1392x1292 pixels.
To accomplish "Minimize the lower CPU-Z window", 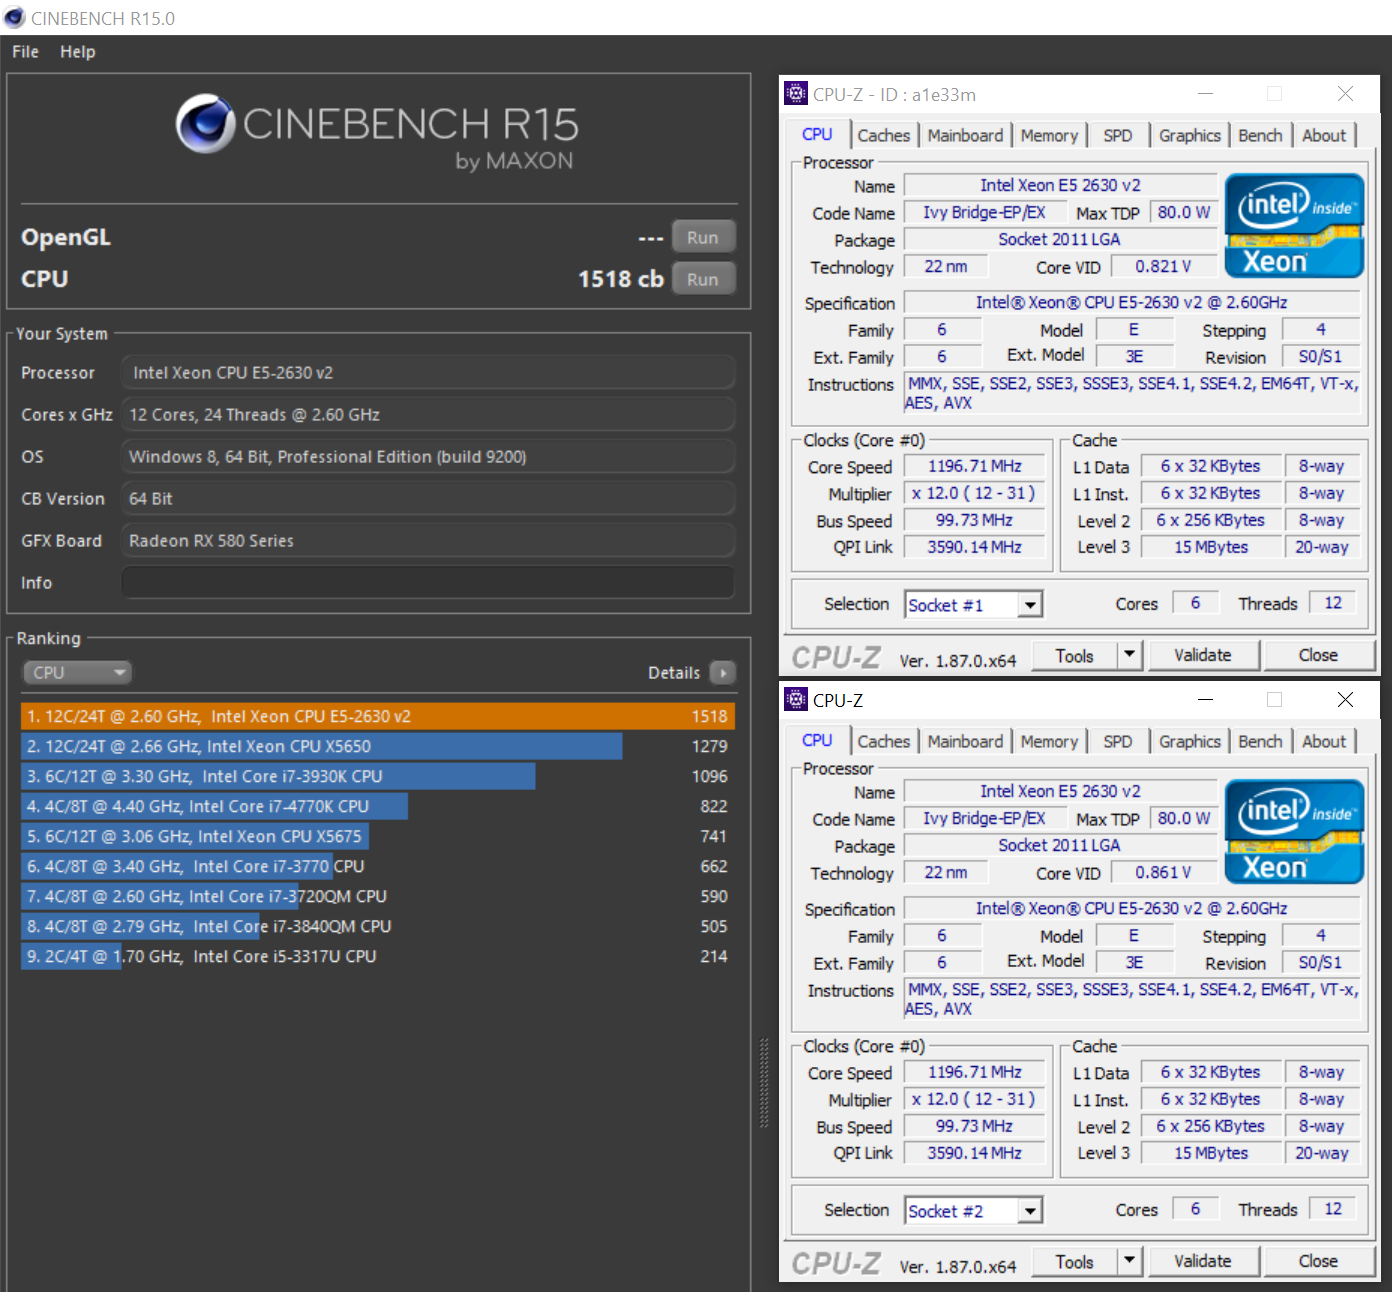I will point(1205,699).
